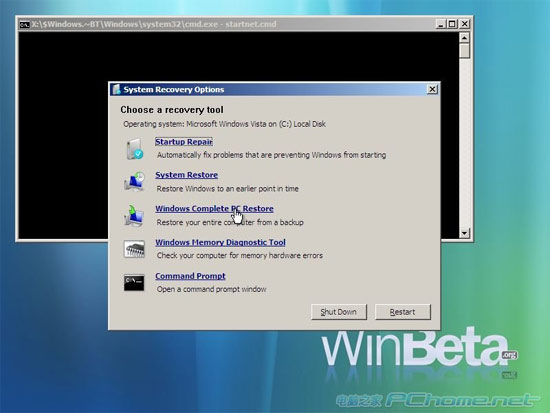Maximize the cmd.exe window

click(452, 24)
